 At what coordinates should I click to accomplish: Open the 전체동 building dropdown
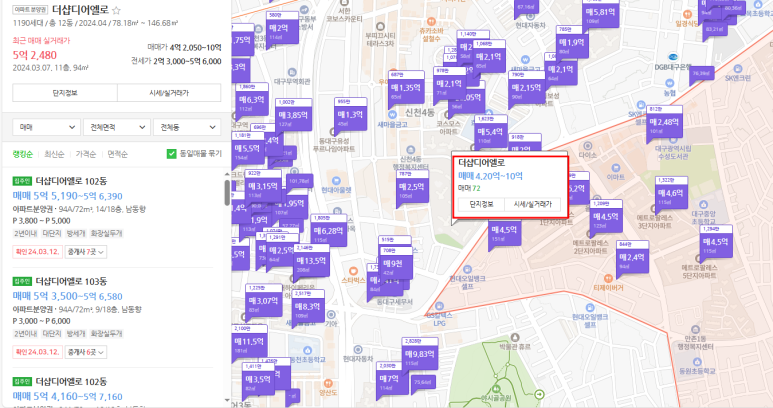pos(187,127)
